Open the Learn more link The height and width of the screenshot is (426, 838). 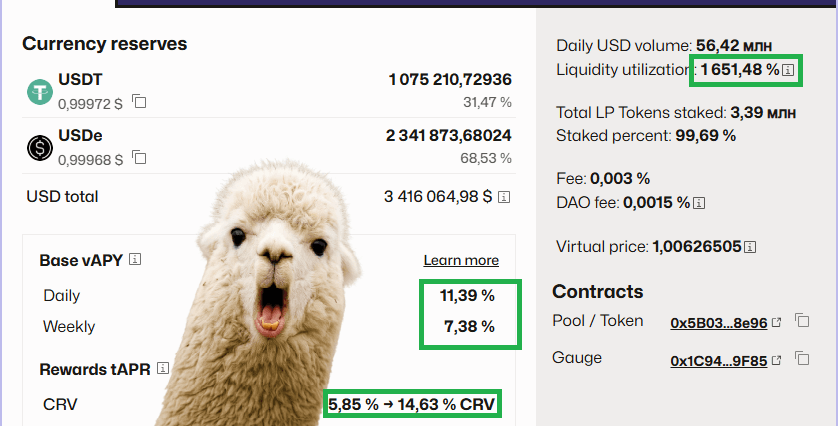pos(461,260)
